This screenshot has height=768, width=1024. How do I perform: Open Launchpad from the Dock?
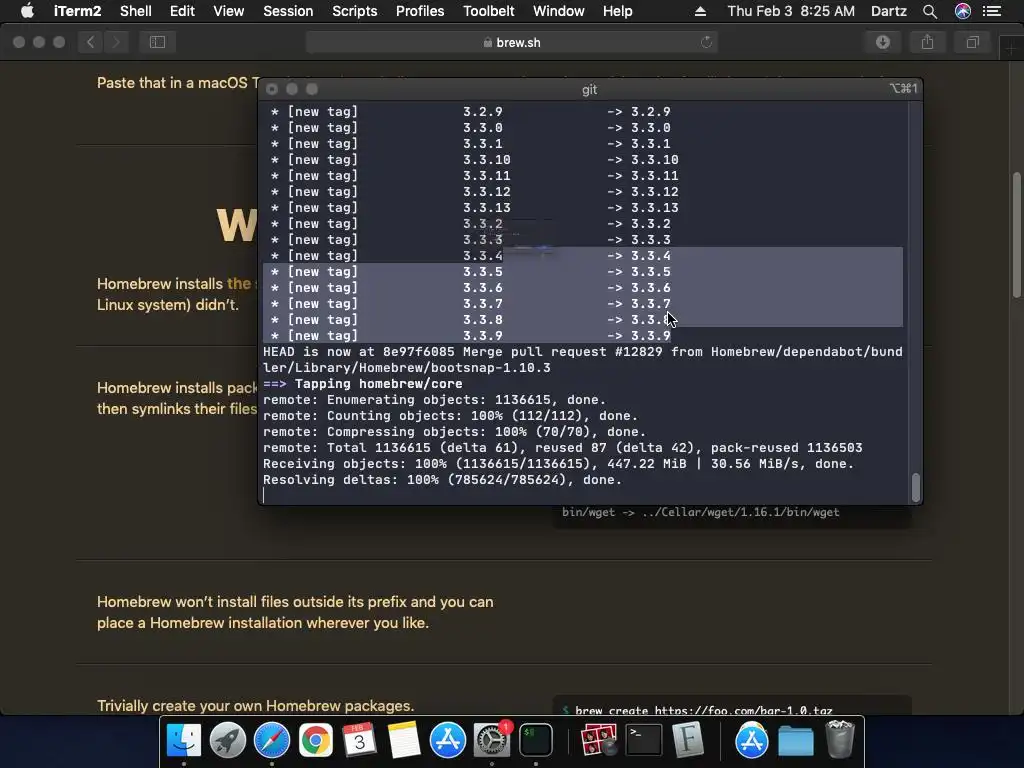(227, 741)
